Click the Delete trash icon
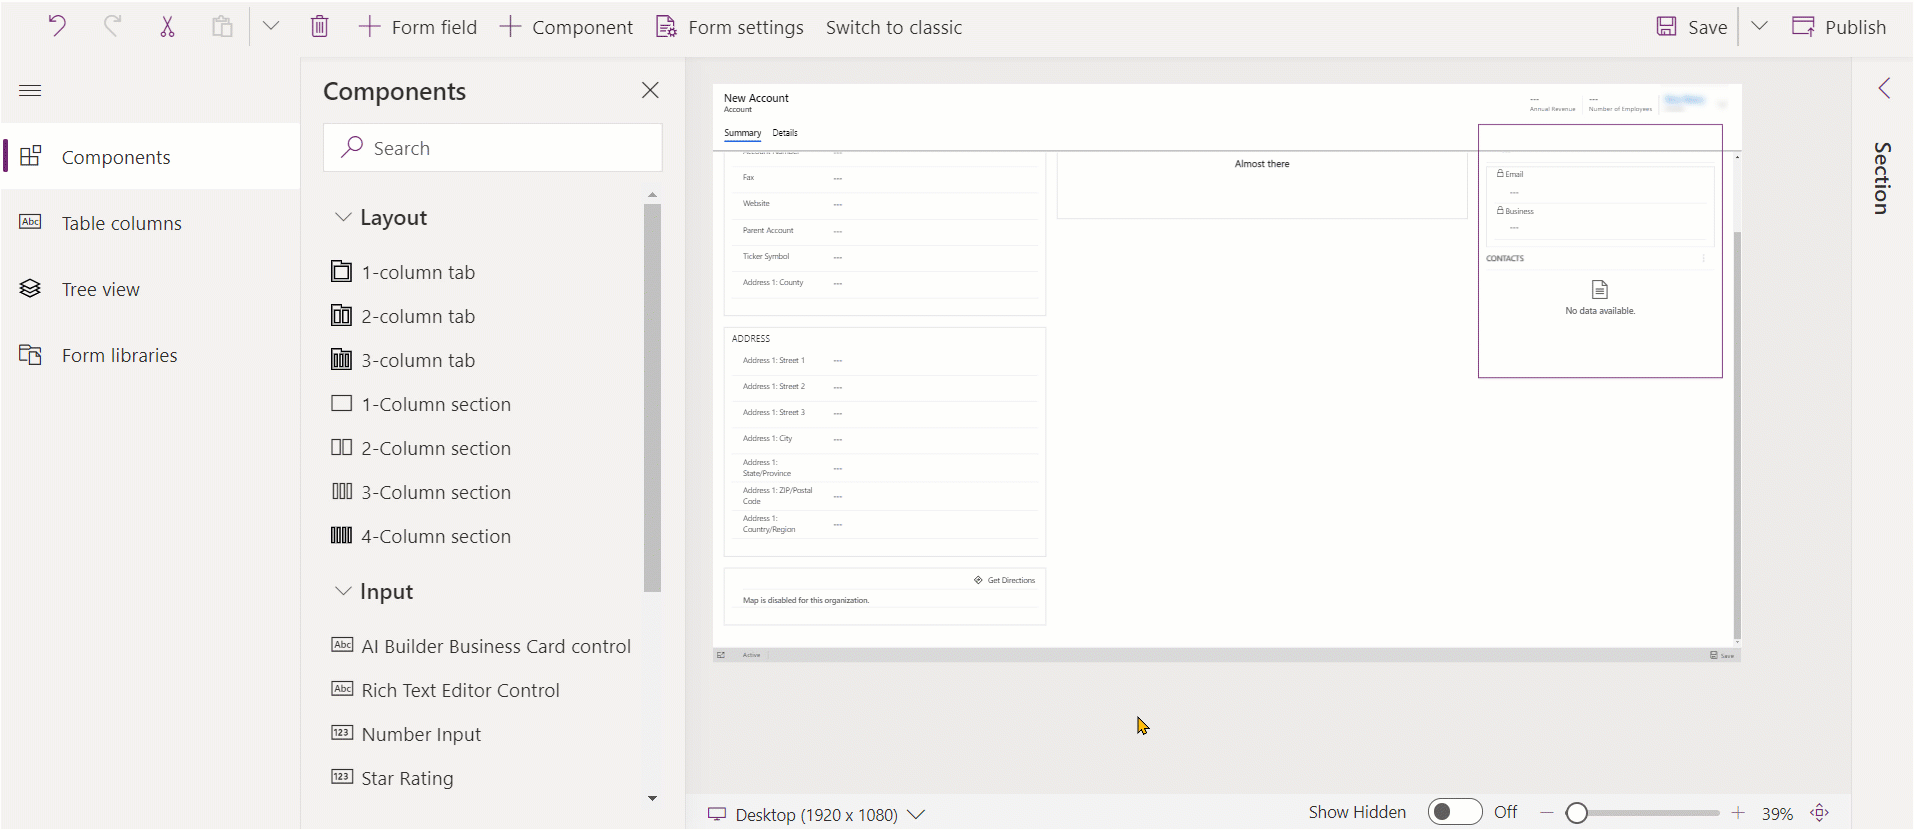This screenshot has height=830, width=1914. coord(319,27)
